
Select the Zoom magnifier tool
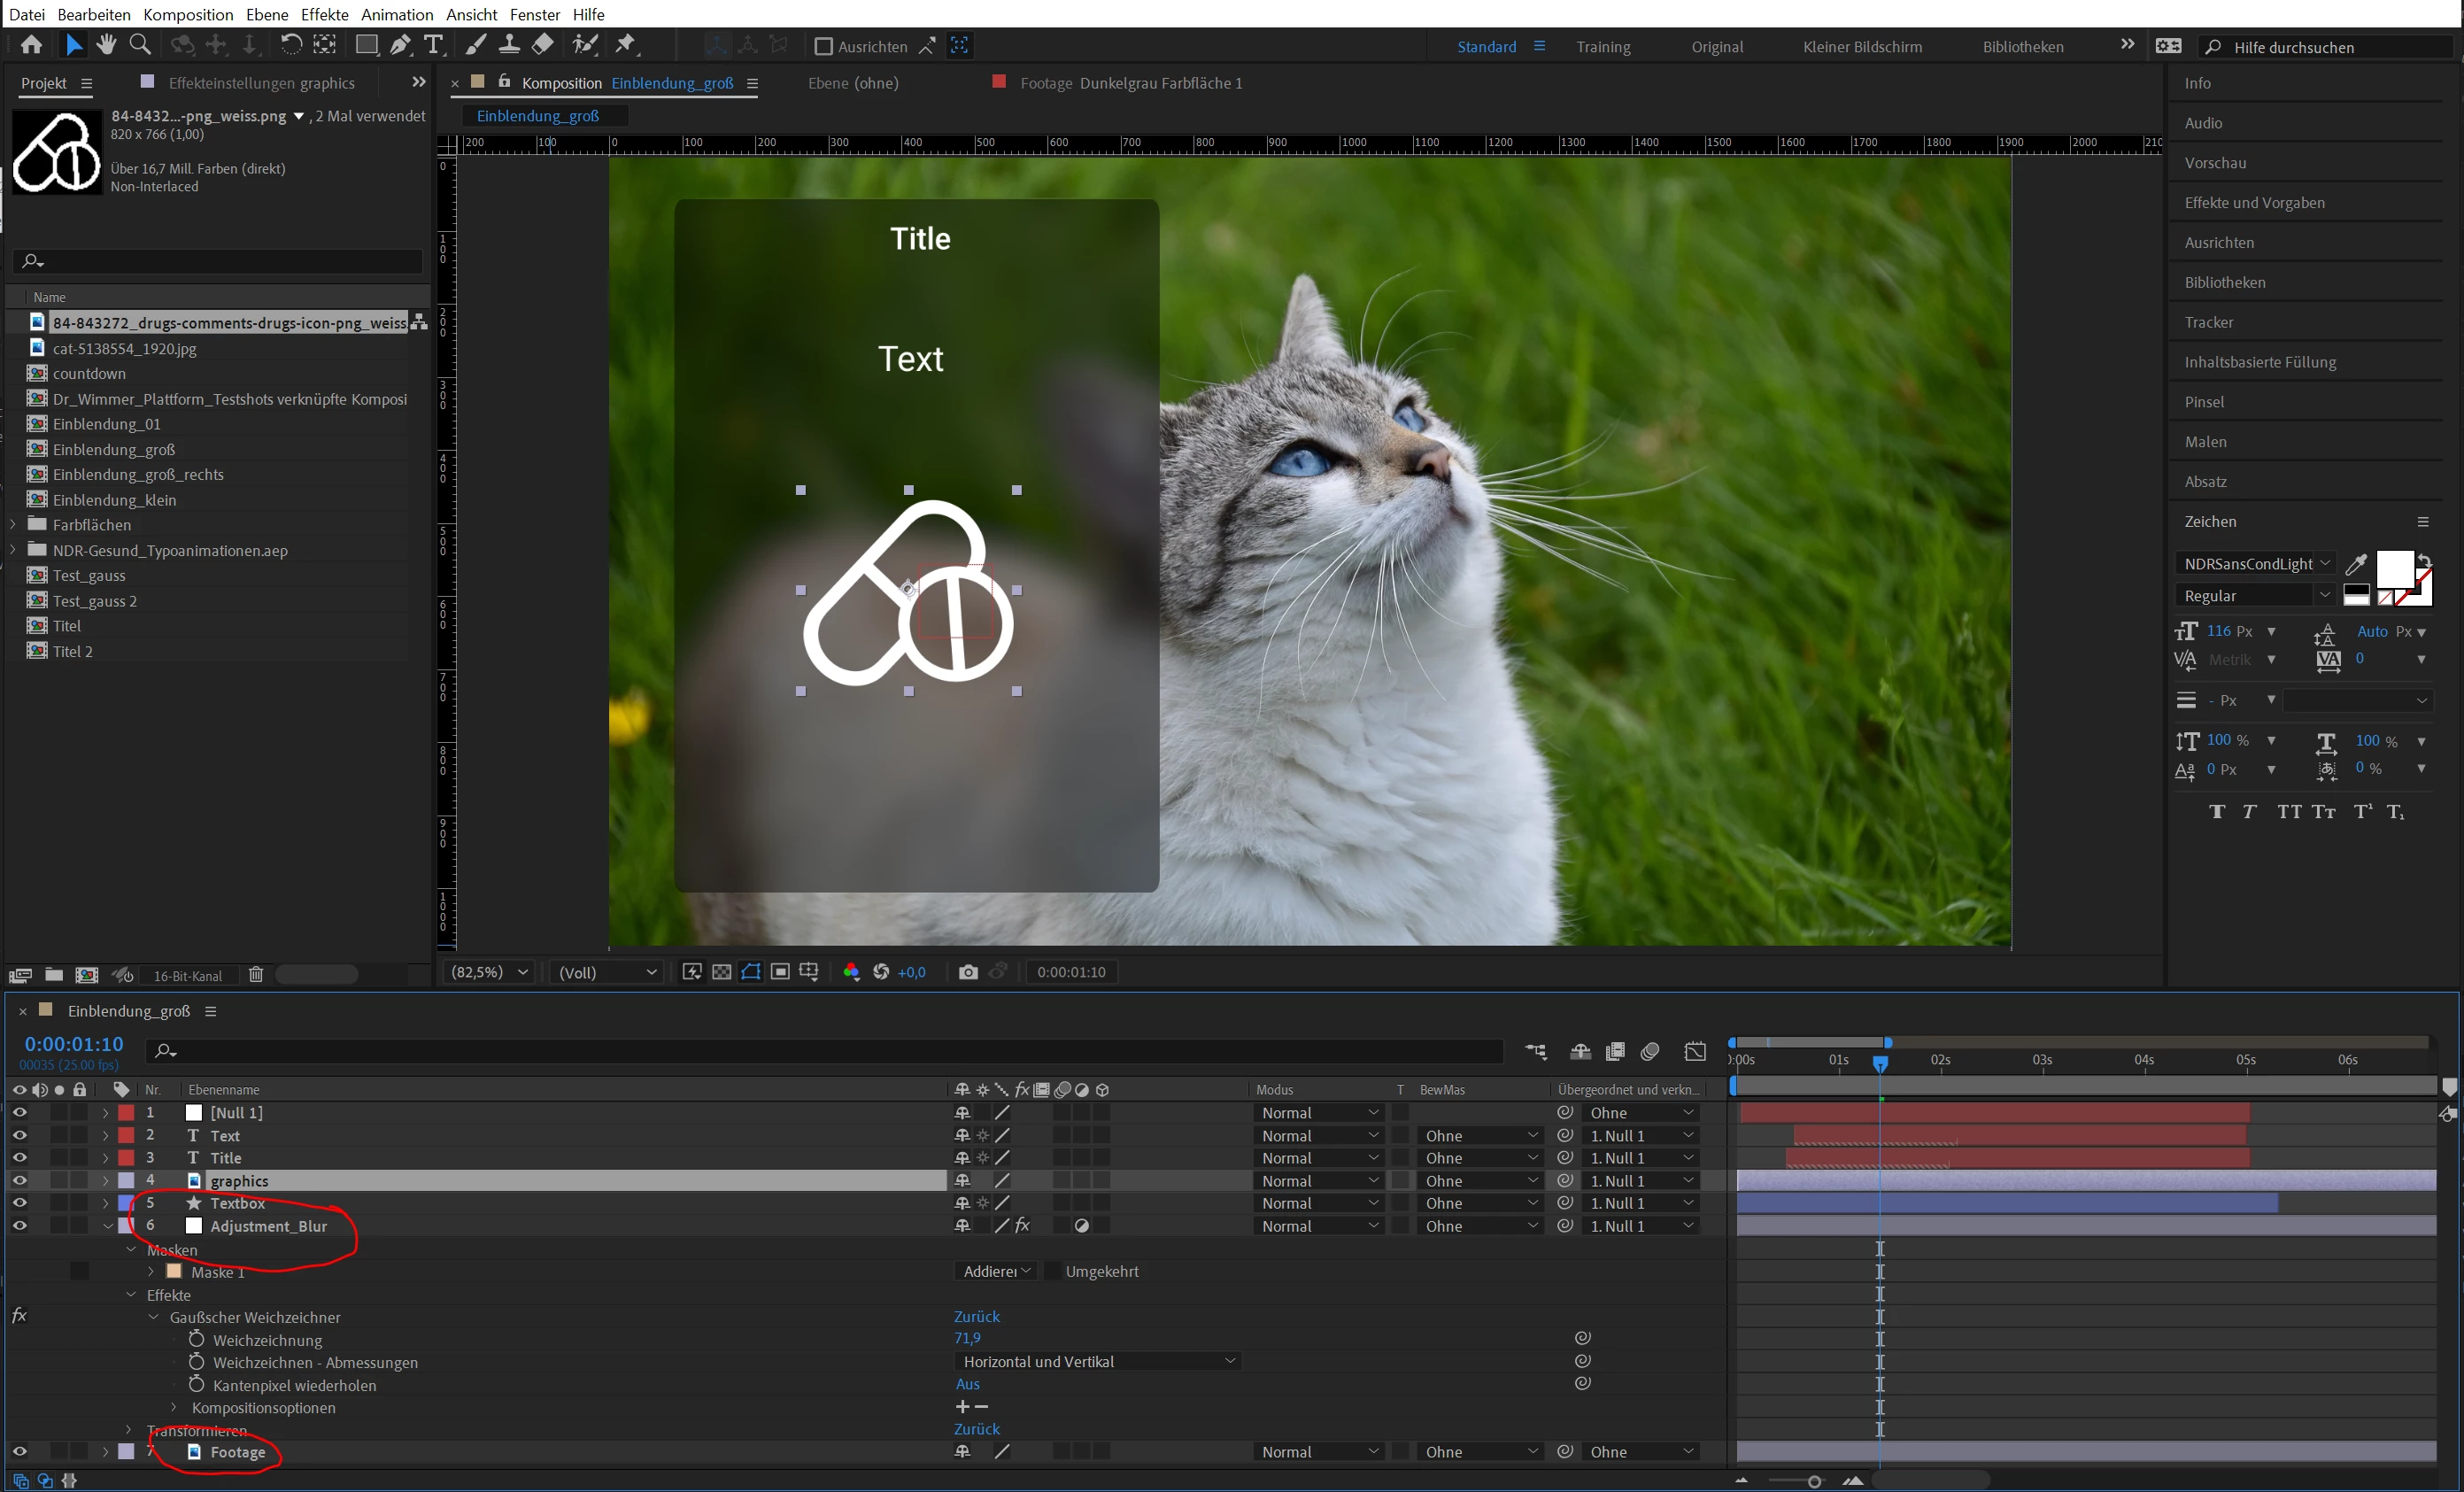pyautogui.click(x=141, y=45)
